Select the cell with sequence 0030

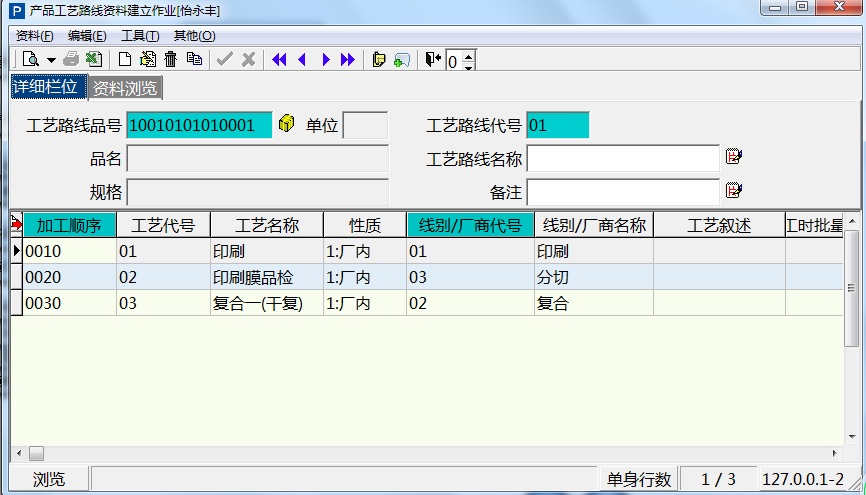click(x=70, y=303)
